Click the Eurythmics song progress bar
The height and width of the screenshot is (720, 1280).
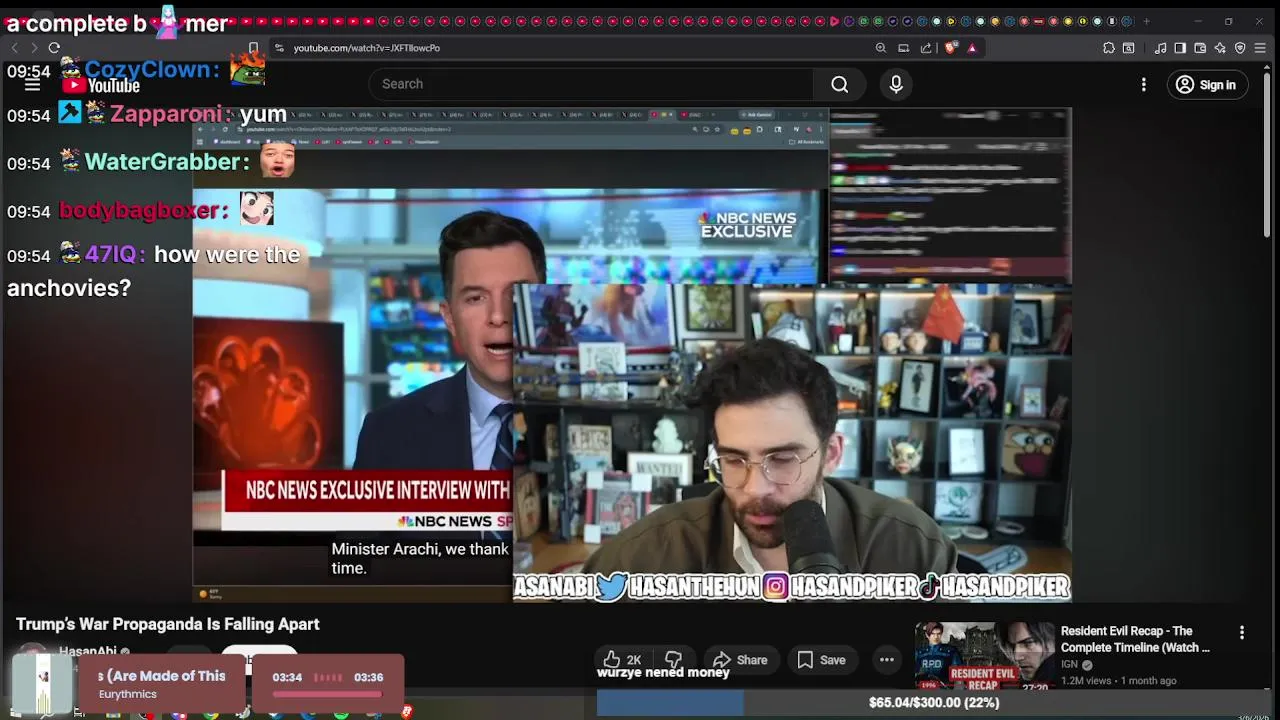click(x=328, y=693)
